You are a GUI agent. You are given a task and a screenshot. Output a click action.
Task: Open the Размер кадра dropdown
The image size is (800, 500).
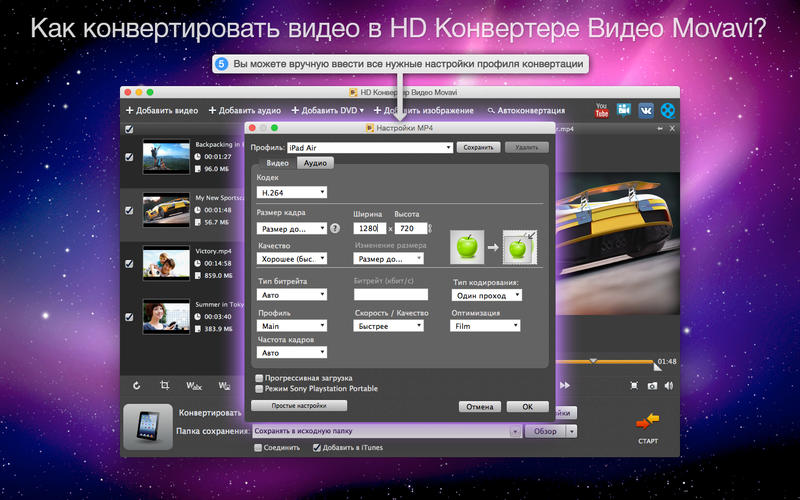(x=292, y=229)
